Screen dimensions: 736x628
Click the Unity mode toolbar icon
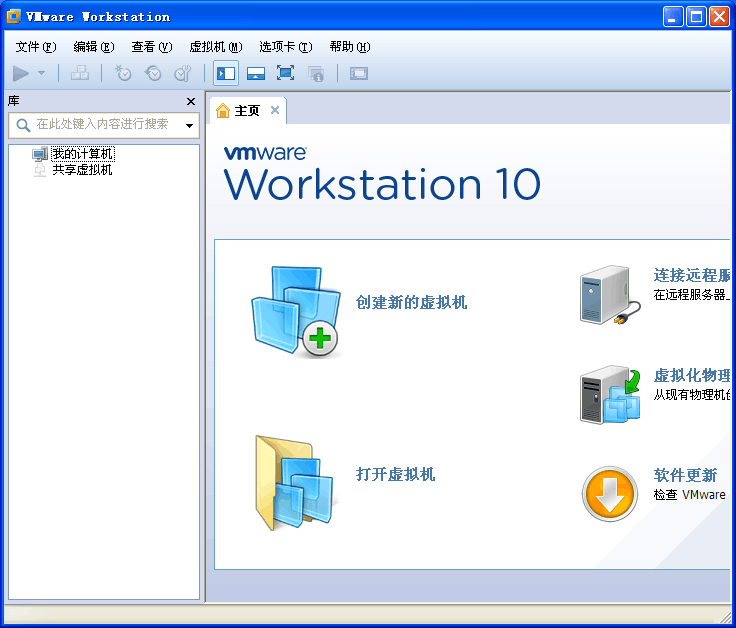pyautogui.click(x=316, y=74)
